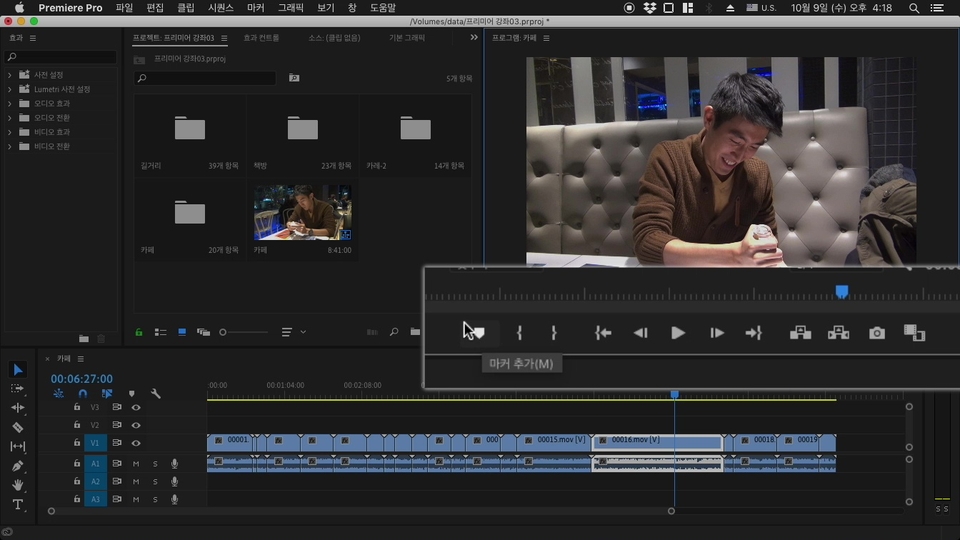Switch project panel to freeform view
Screen dimensions: 960x540
(203, 332)
